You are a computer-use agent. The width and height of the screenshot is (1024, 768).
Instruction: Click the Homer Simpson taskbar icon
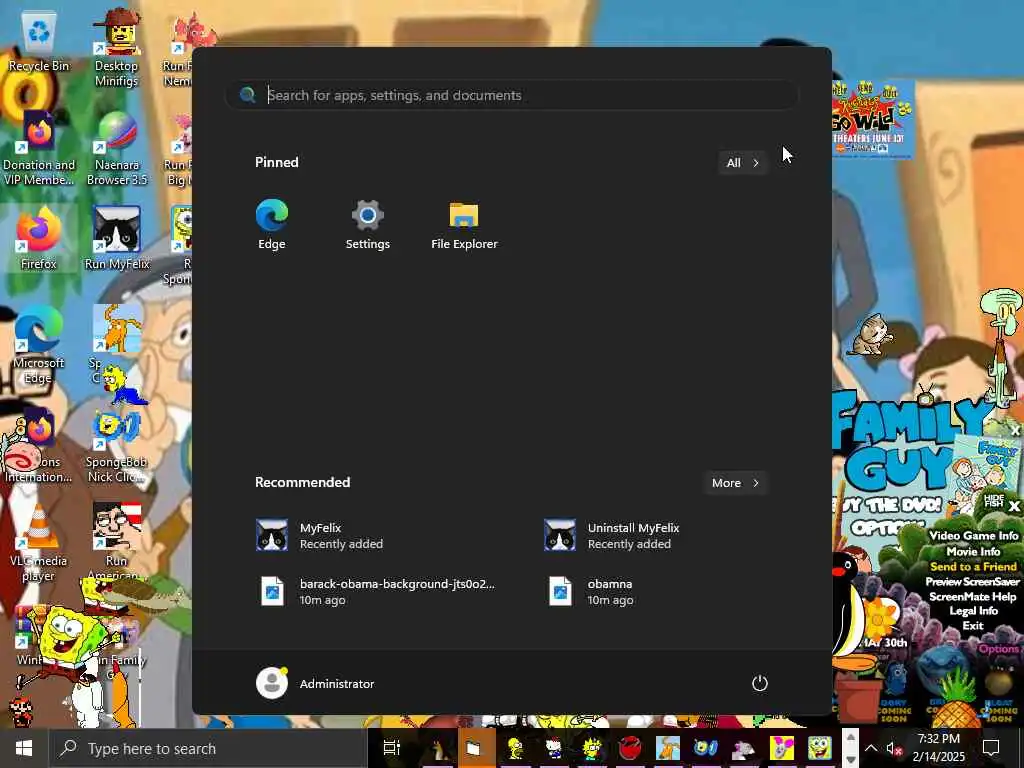515,748
